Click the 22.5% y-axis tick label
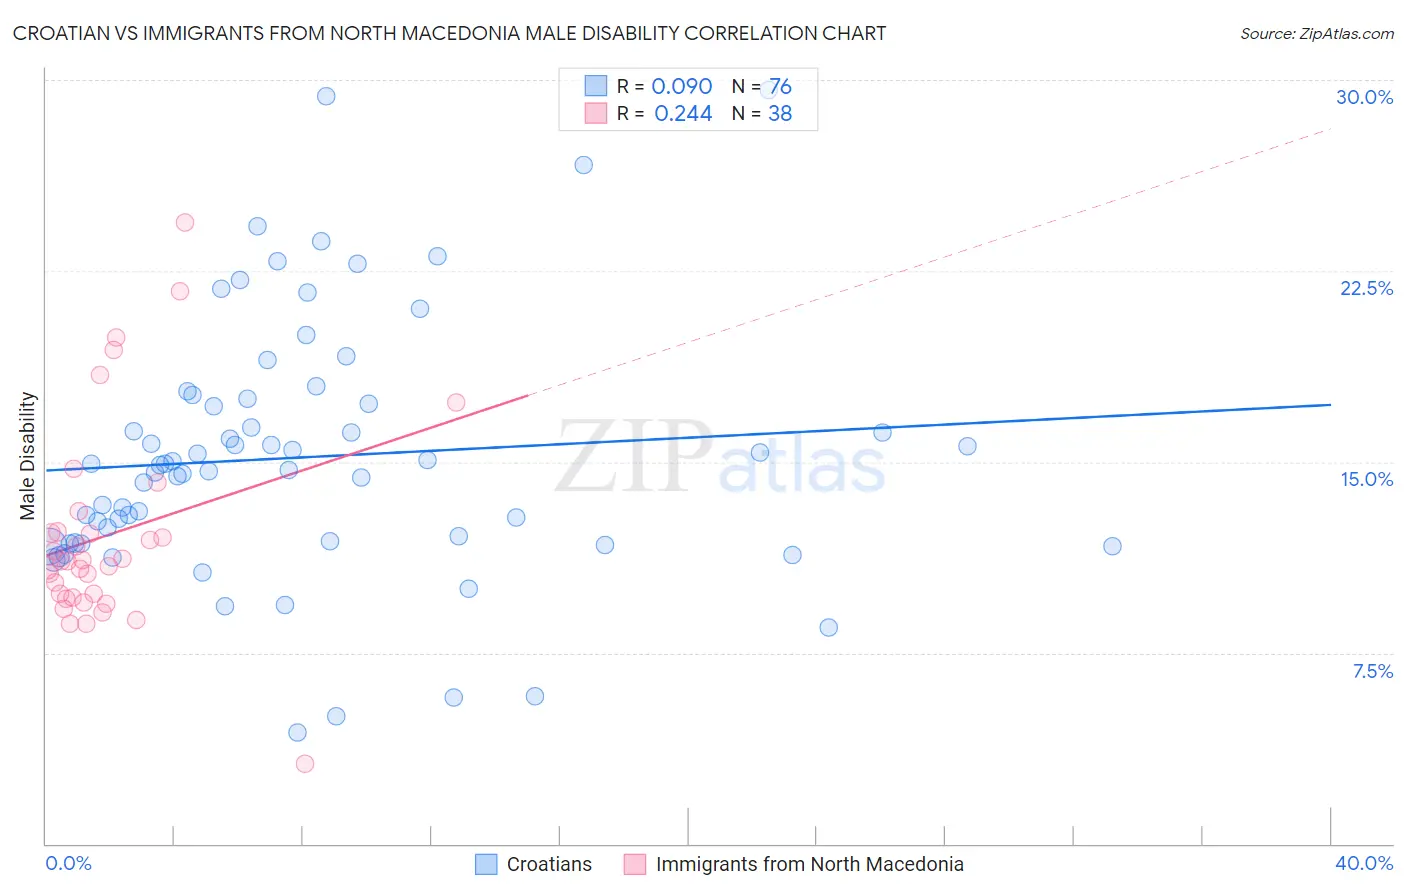 tap(1366, 288)
